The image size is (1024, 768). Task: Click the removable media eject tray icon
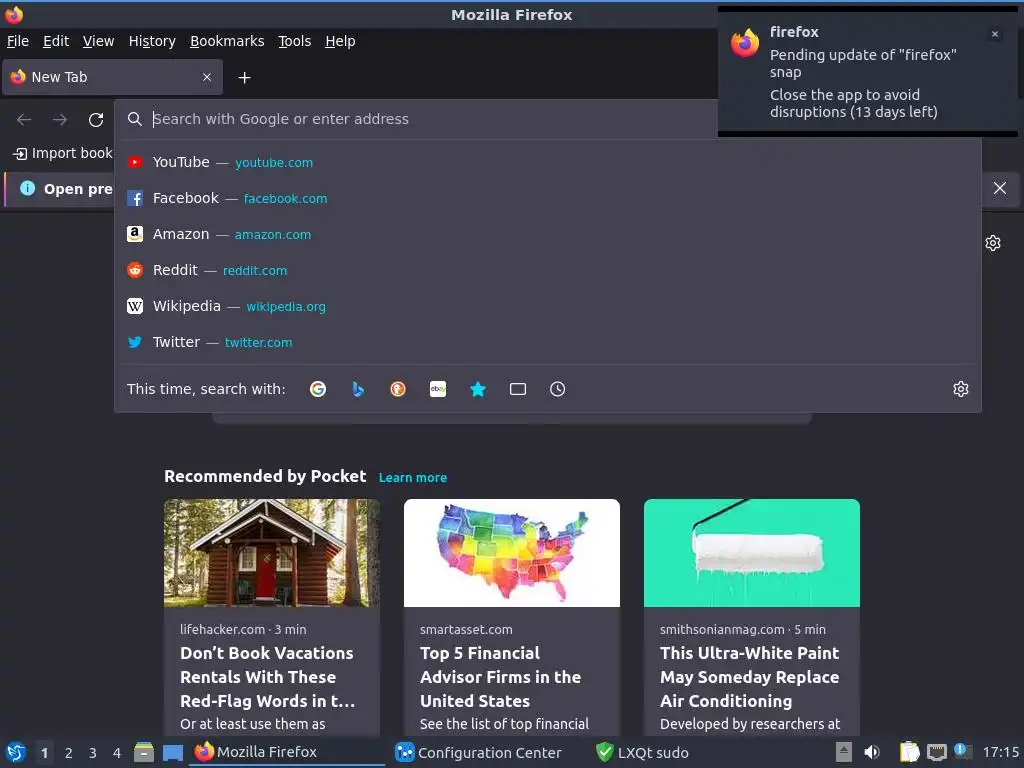point(844,752)
